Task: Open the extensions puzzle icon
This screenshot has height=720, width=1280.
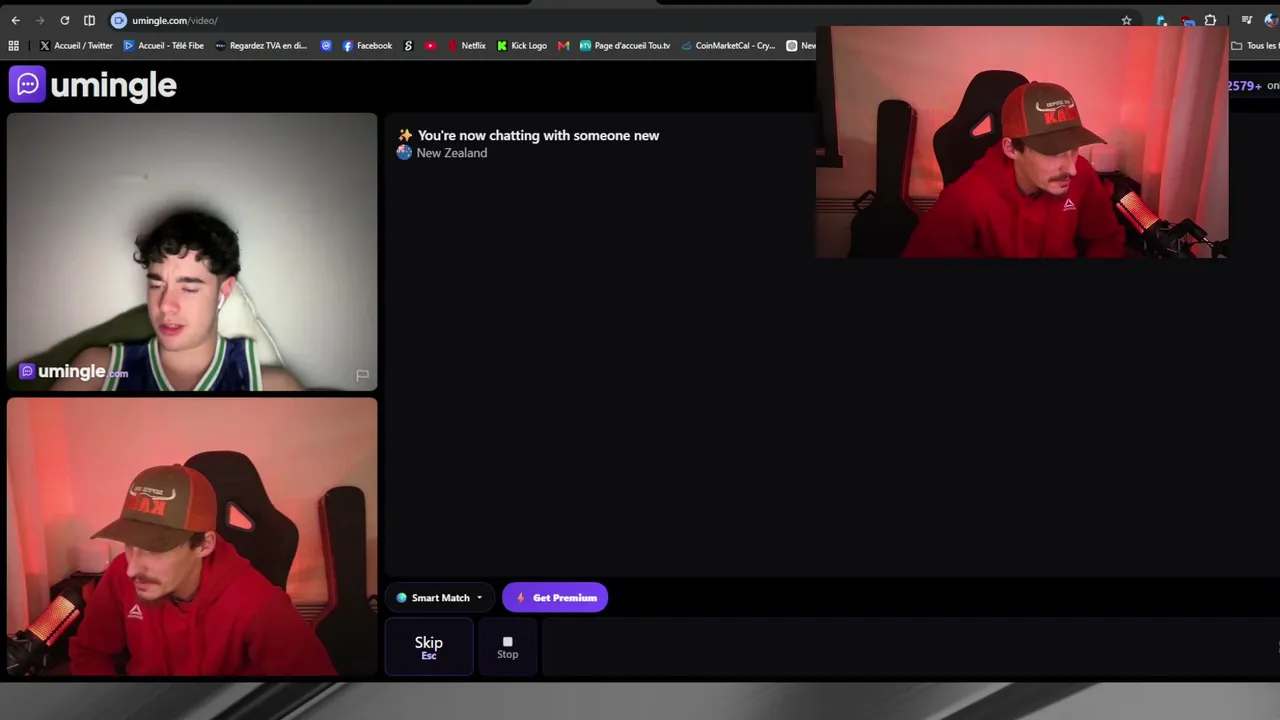Action: pos(1210,20)
